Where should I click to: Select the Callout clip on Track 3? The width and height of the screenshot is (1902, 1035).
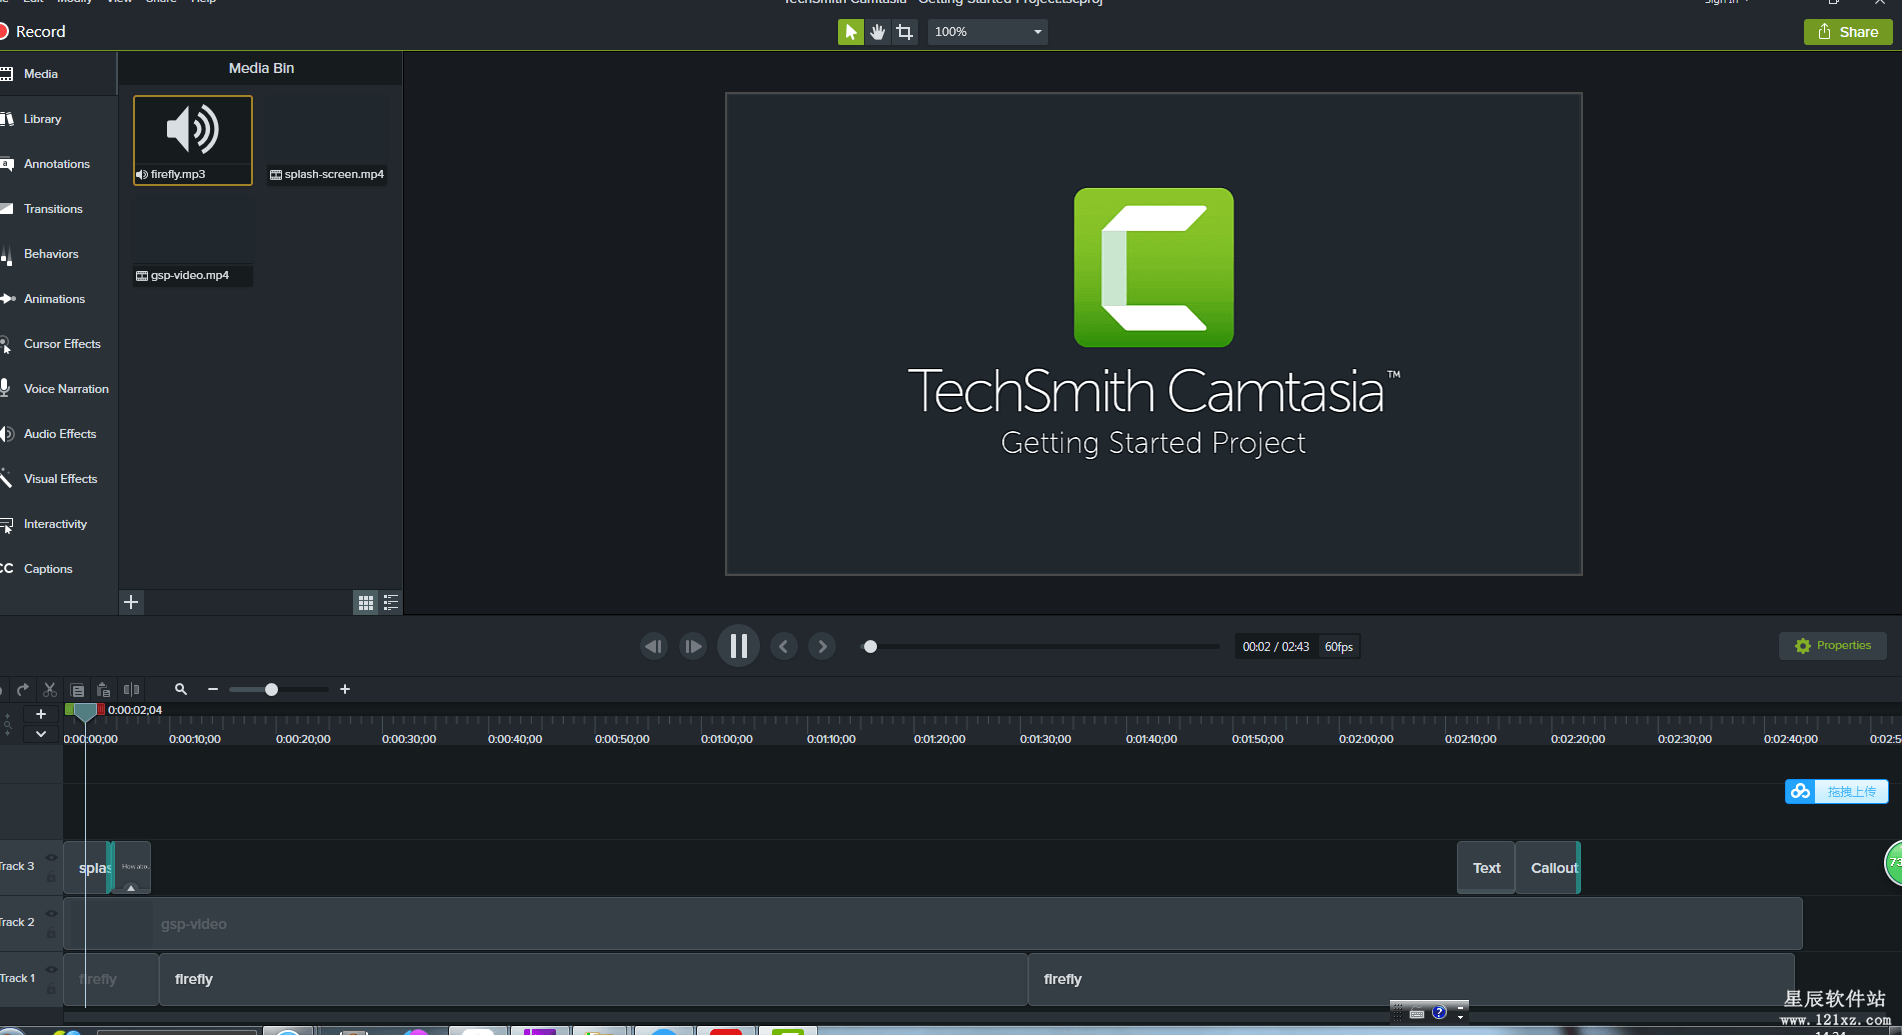pyautogui.click(x=1548, y=868)
